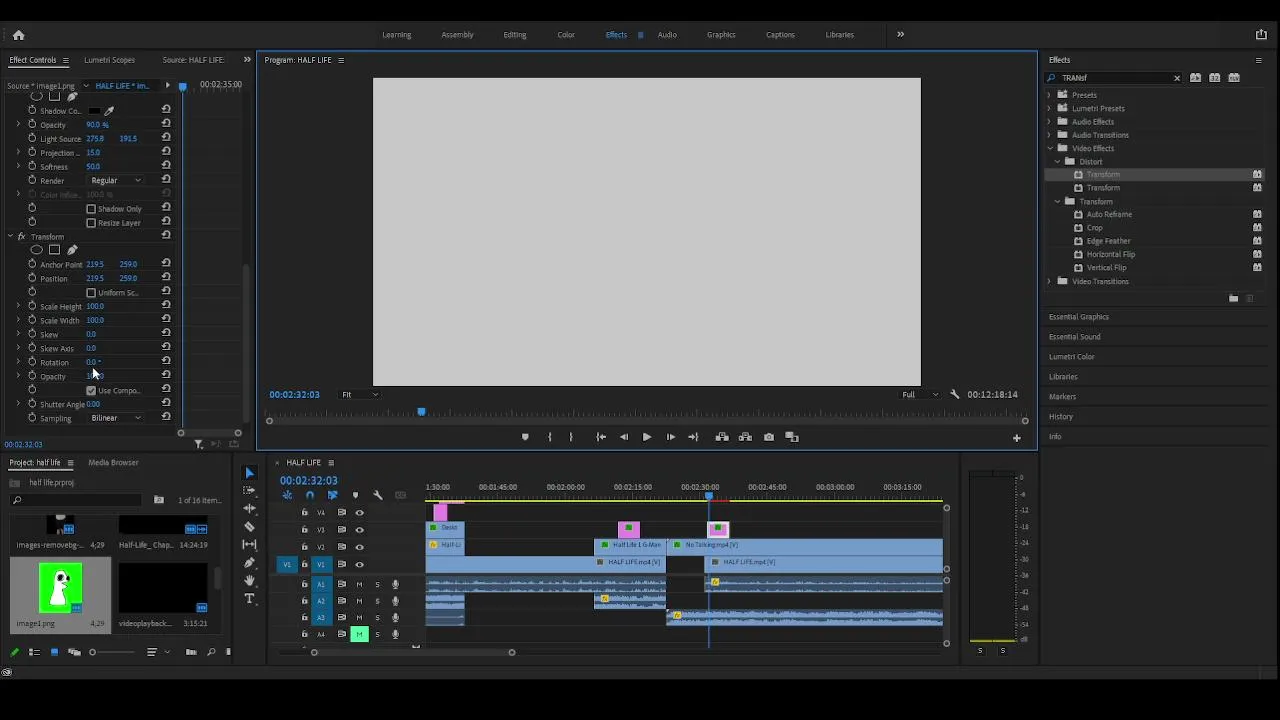This screenshot has width=1280, height=720.
Task: Filter effects by 32-bit Color badge
Action: click(1214, 78)
